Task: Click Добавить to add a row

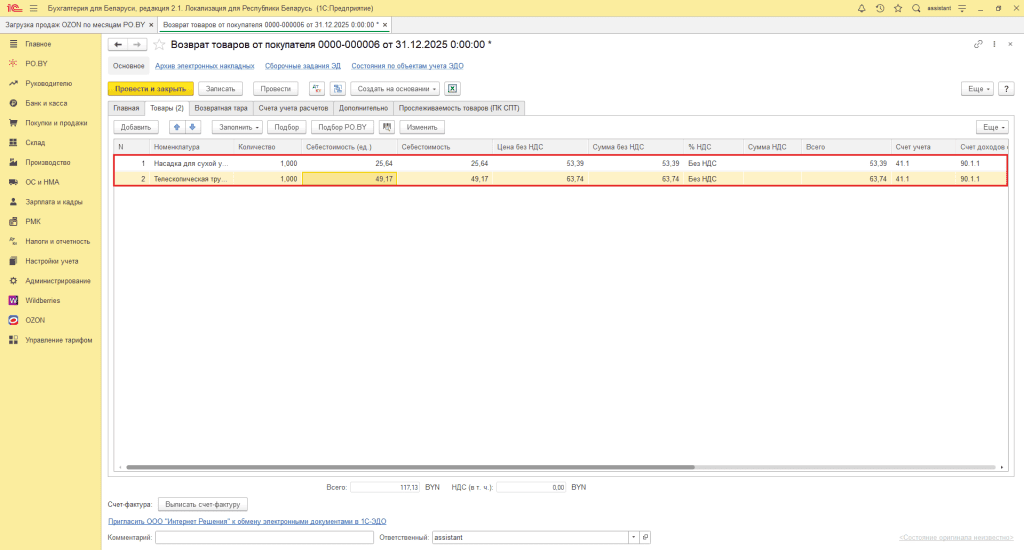Action: [x=136, y=127]
